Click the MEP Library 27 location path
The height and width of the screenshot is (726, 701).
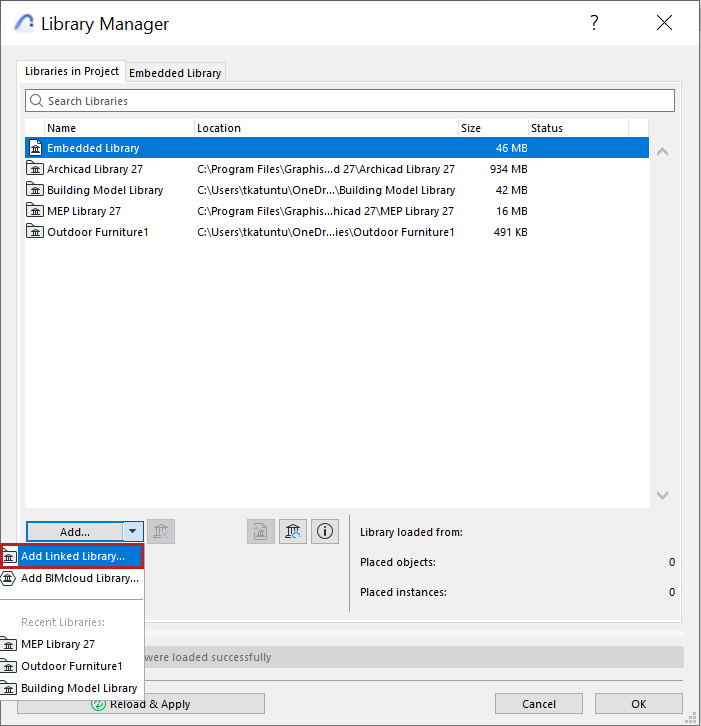point(325,211)
